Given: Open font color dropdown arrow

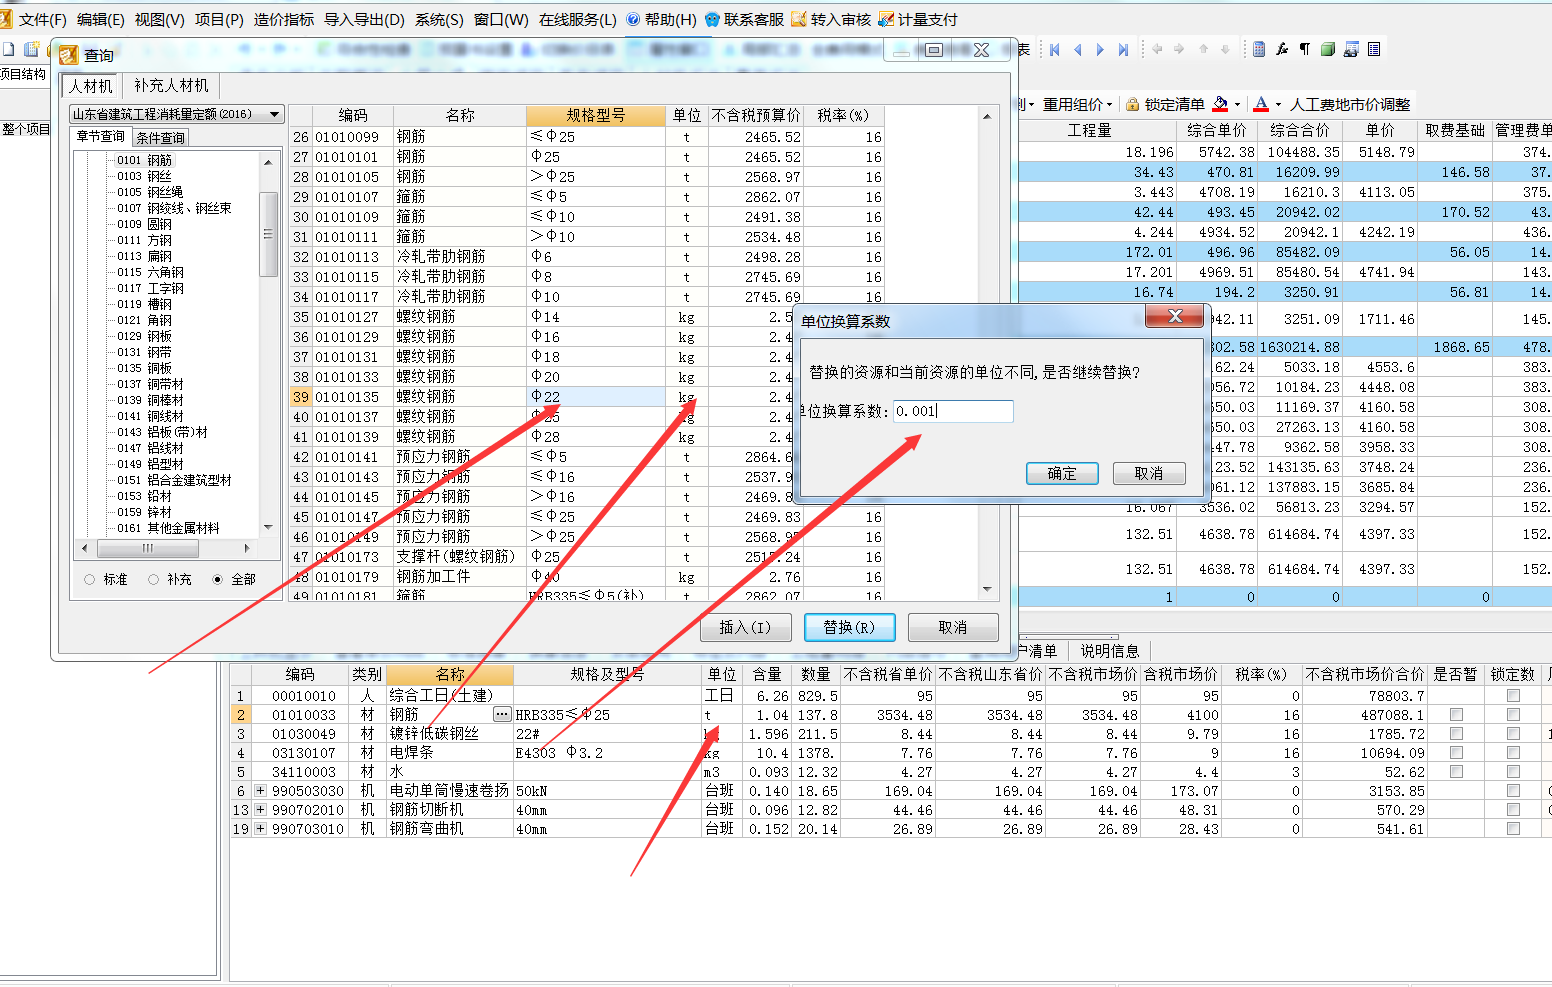Looking at the screenshot, I should click(1278, 104).
